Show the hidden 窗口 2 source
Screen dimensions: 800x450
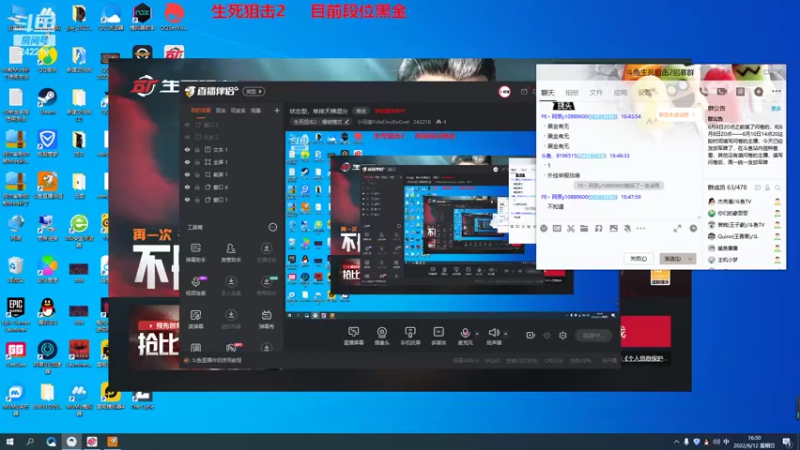coord(187,125)
